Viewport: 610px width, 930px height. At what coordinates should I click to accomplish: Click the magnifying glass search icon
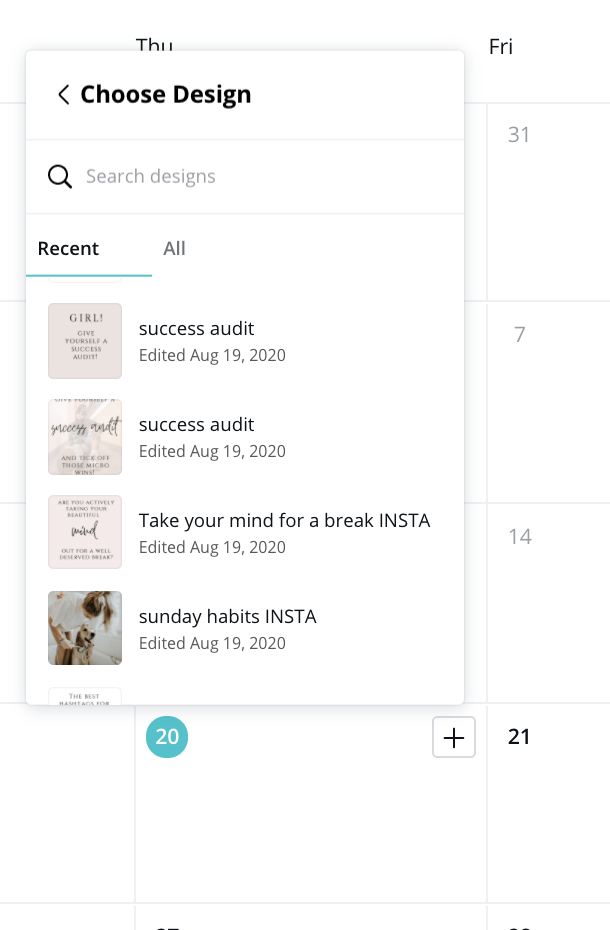click(60, 177)
